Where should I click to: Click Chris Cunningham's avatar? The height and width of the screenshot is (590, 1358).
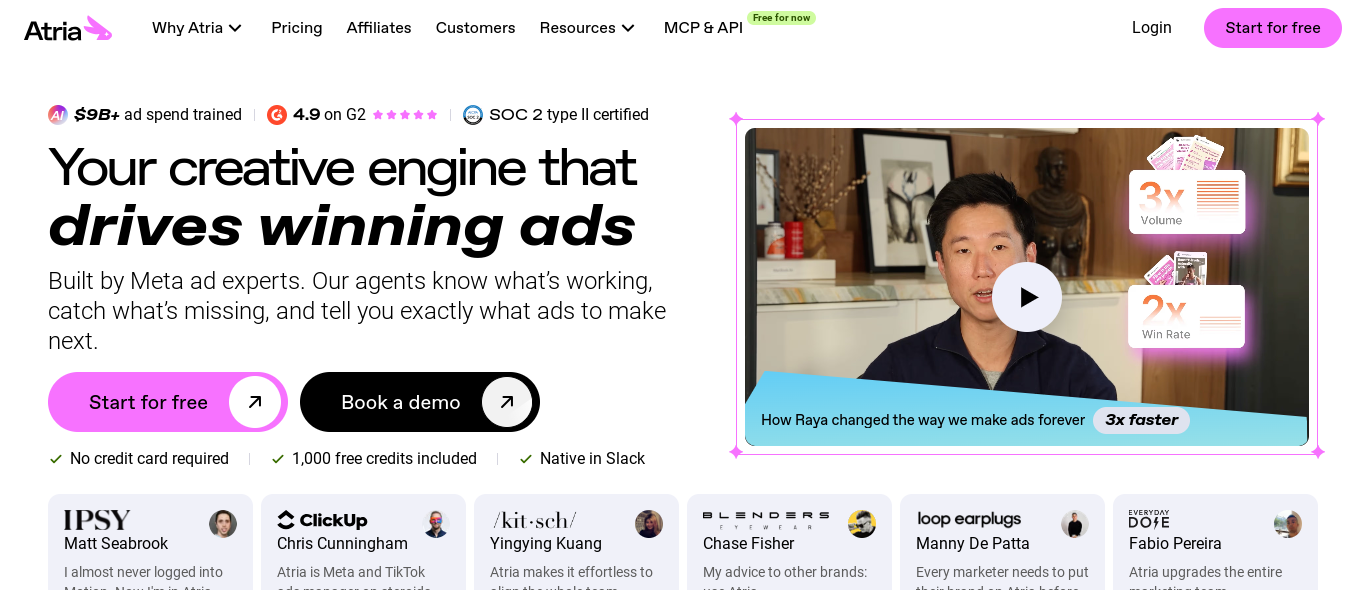click(x=436, y=524)
